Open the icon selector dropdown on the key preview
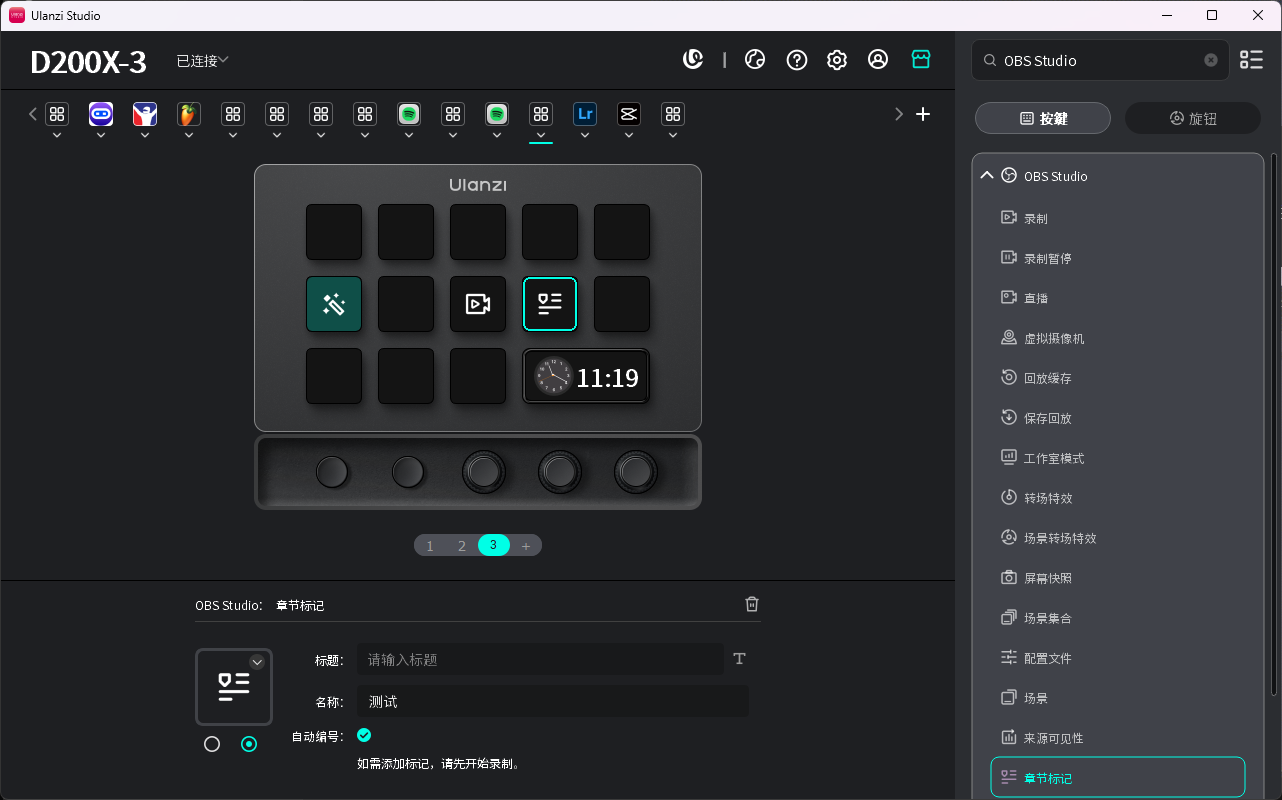 click(257, 661)
